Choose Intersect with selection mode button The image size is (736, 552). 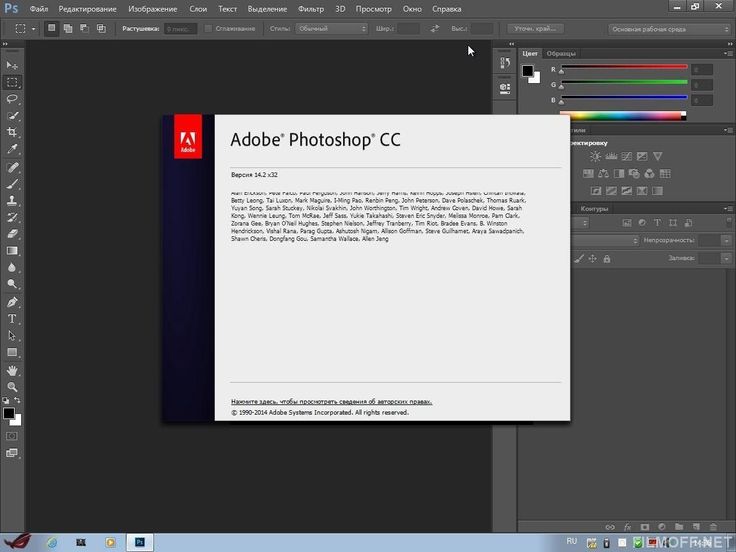click(x=101, y=29)
